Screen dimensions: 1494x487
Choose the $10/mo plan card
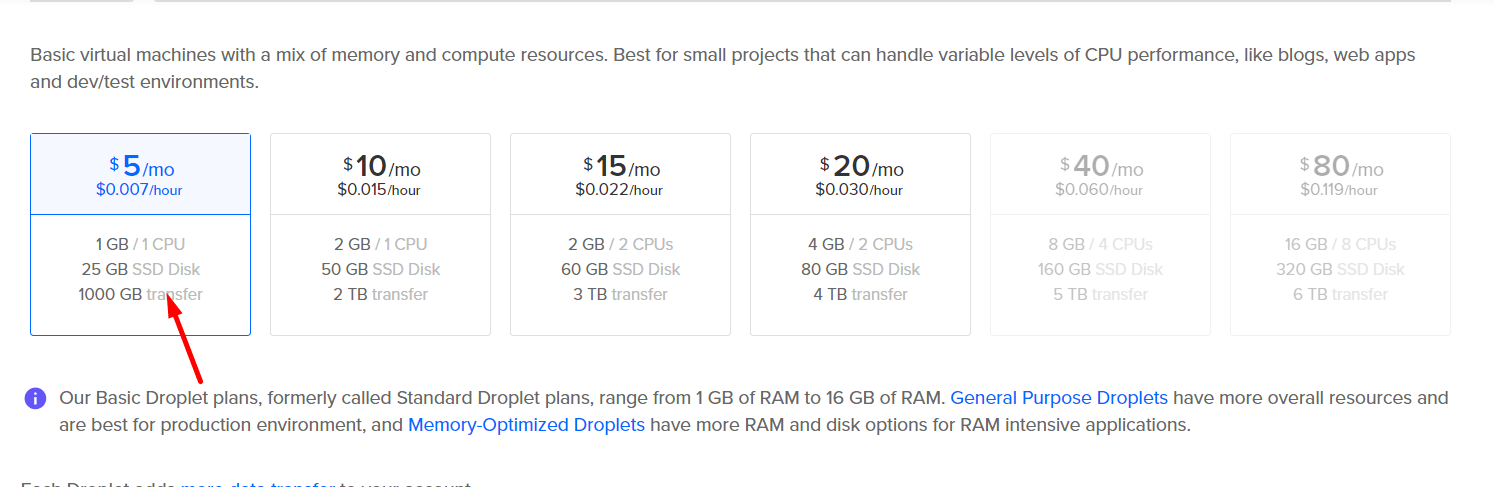380,234
